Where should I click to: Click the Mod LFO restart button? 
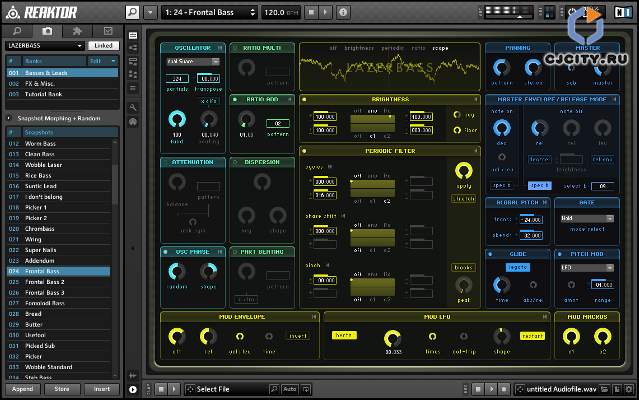(x=532, y=336)
